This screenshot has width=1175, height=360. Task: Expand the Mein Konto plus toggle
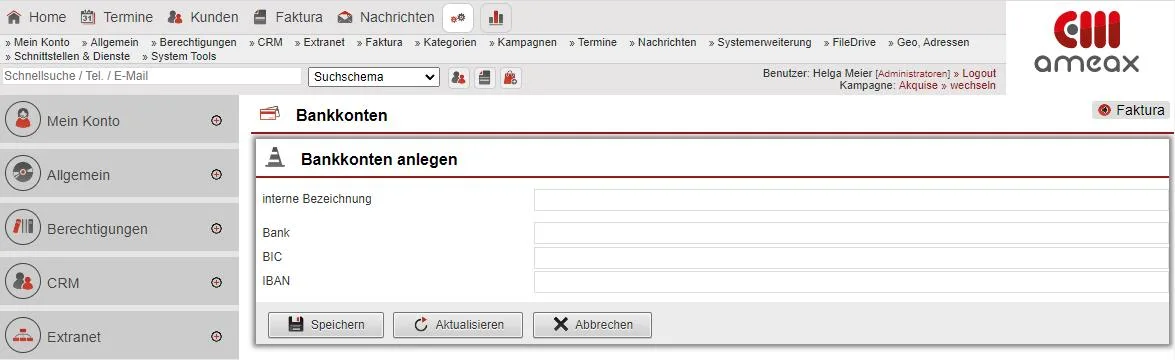pyautogui.click(x=217, y=120)
